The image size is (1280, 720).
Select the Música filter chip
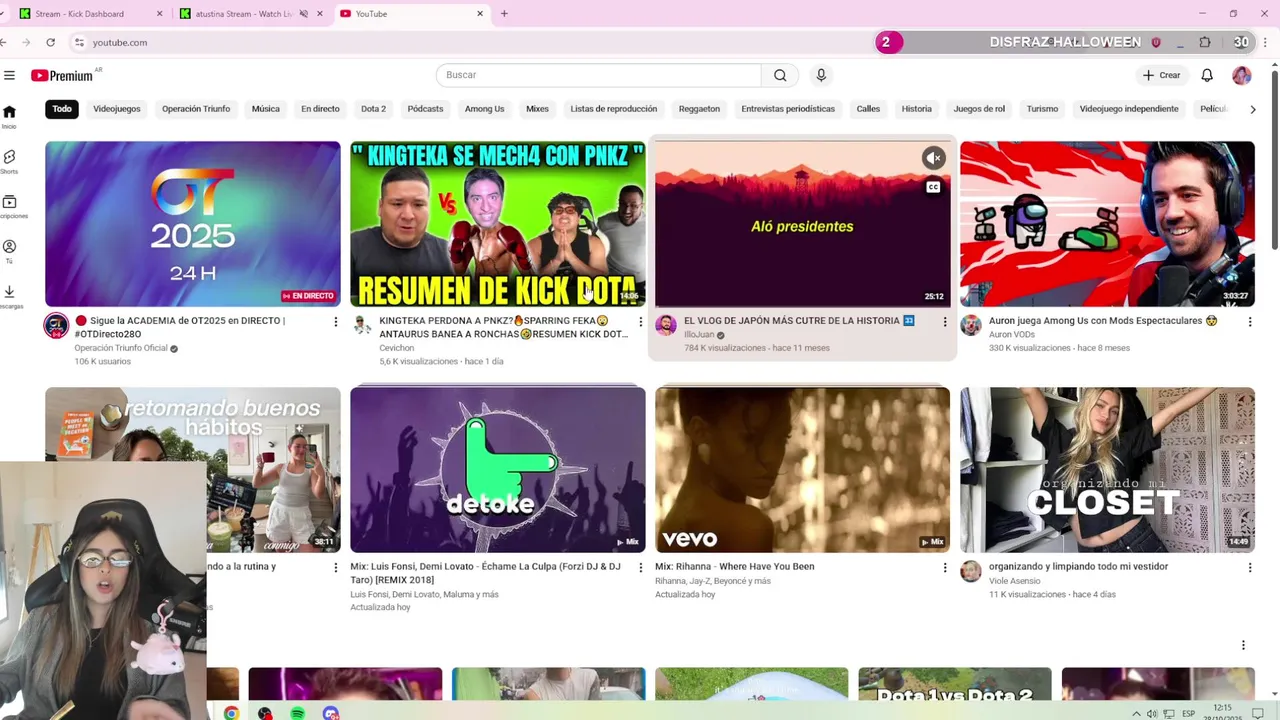(x=266, y=109)
